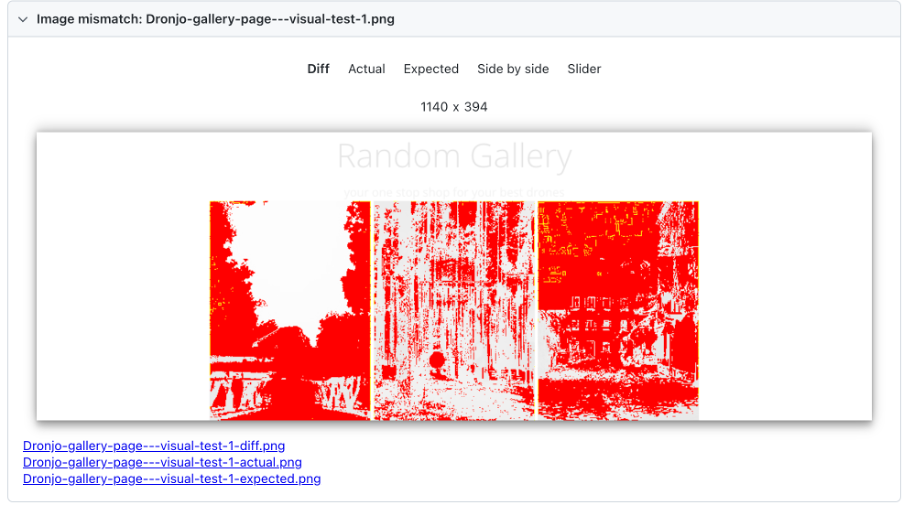
Task: Click the 1140 x 394 dimensions label
Action: click(x=454, y=106)
